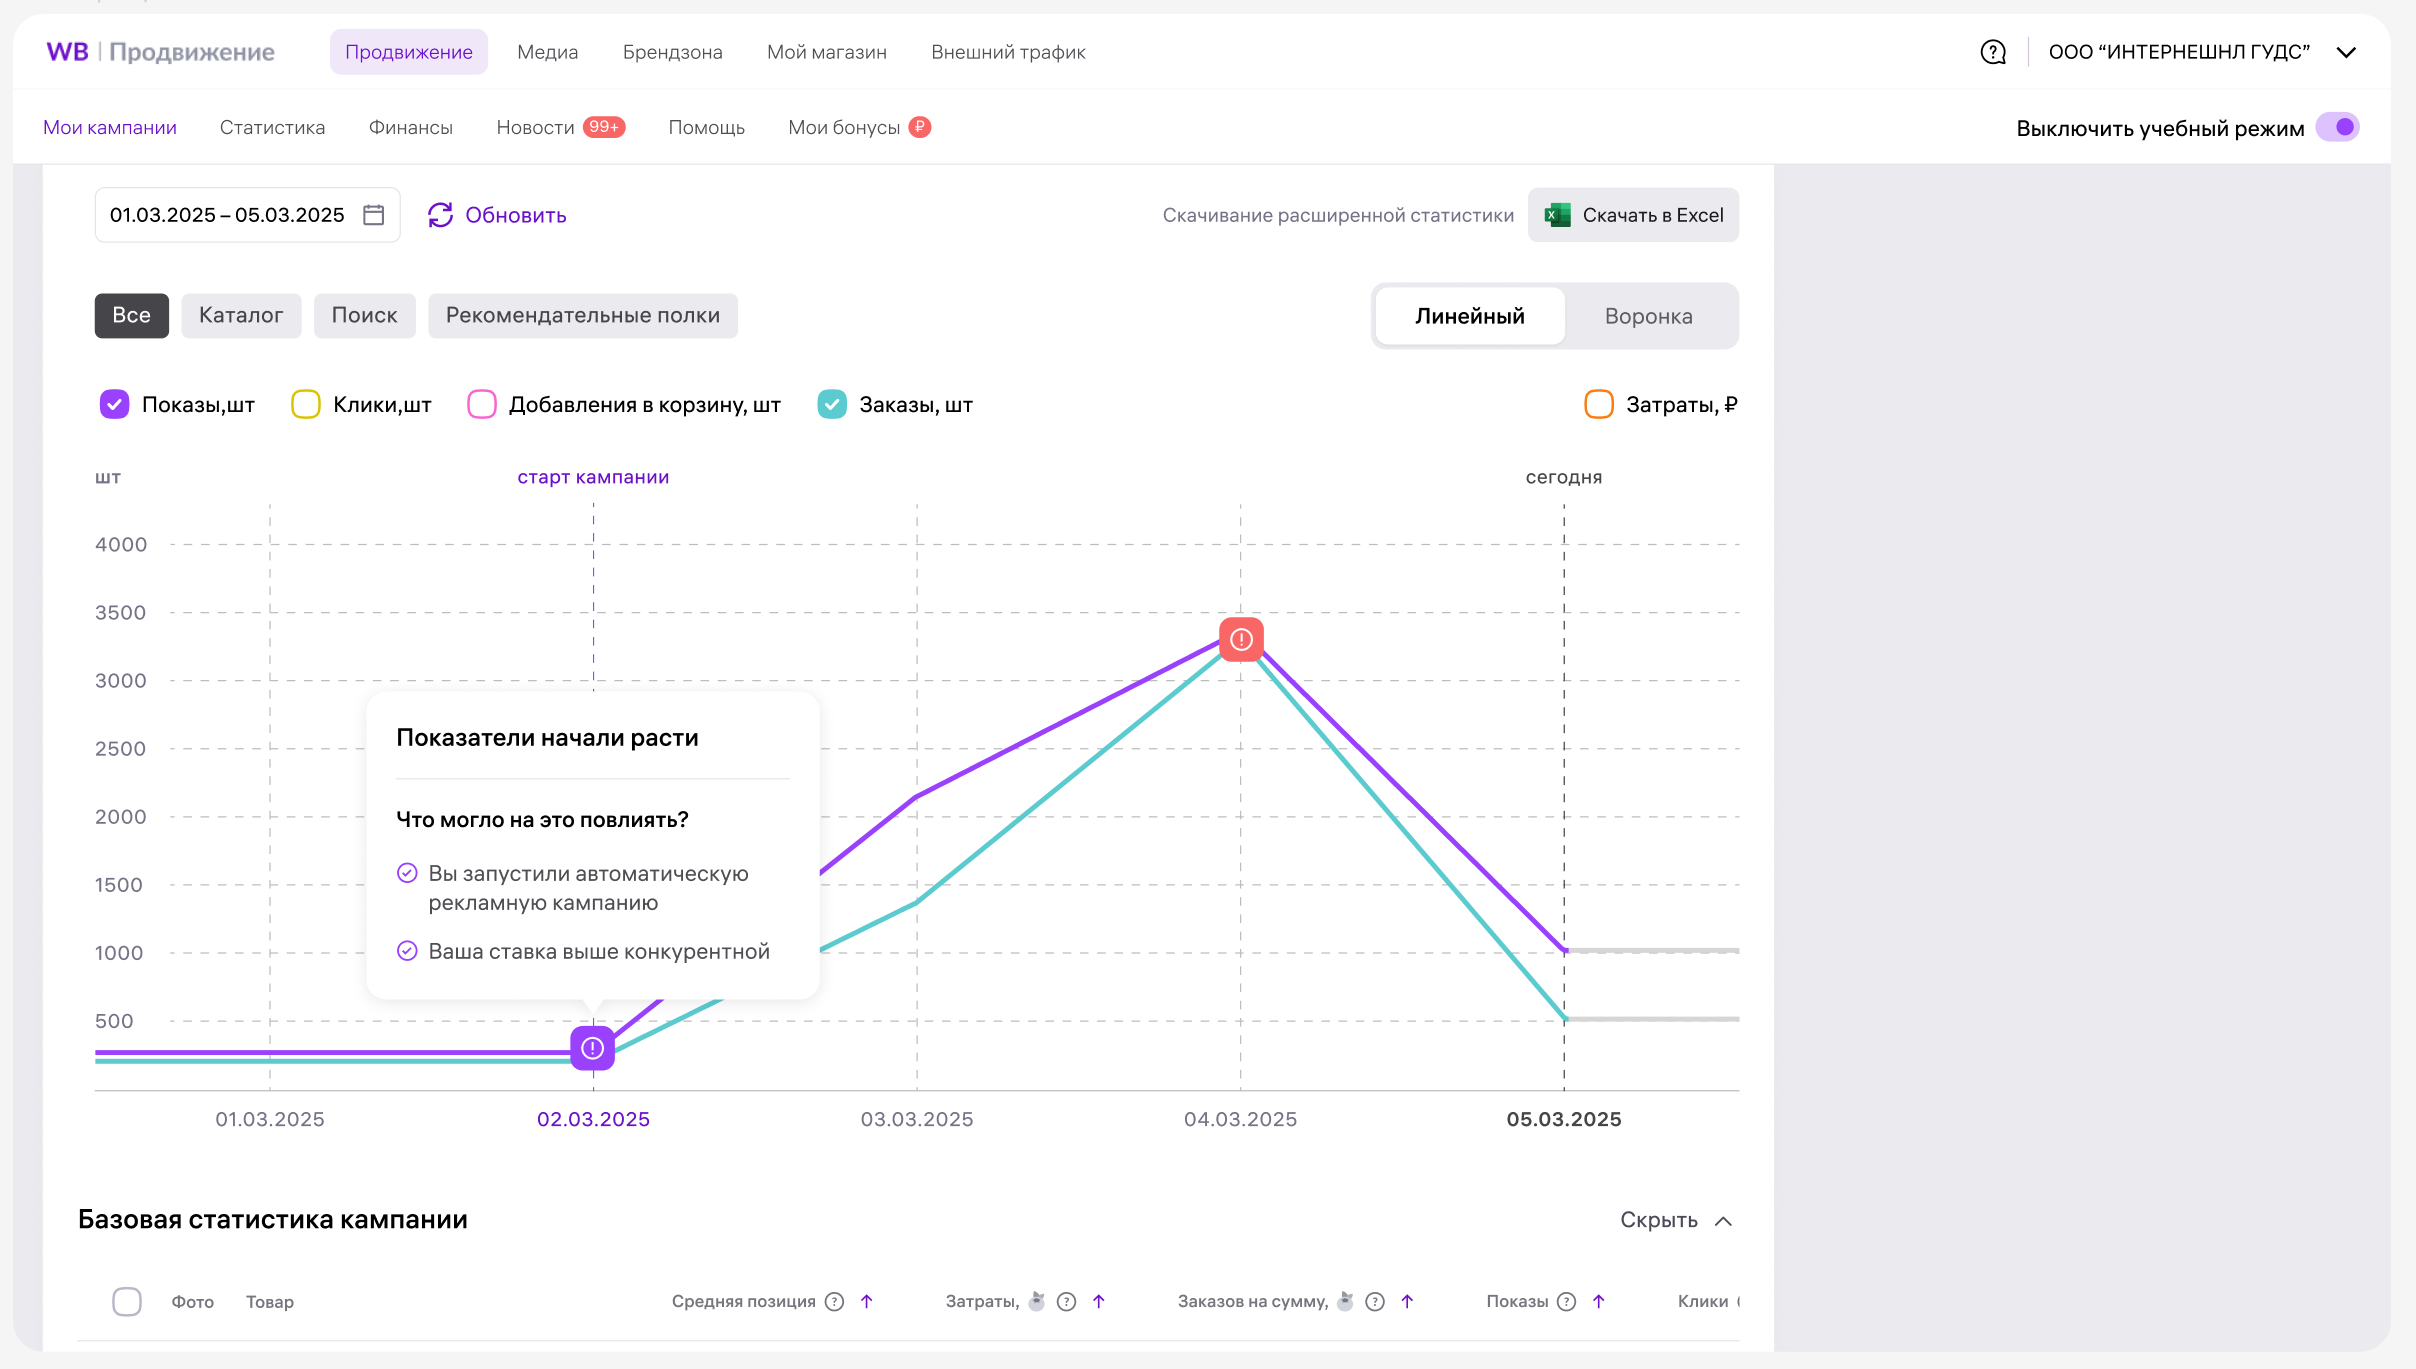Enable the Затраты, ₽ checkbox
This screenshot has height=1369, width=2416.
coord(1599,404)
